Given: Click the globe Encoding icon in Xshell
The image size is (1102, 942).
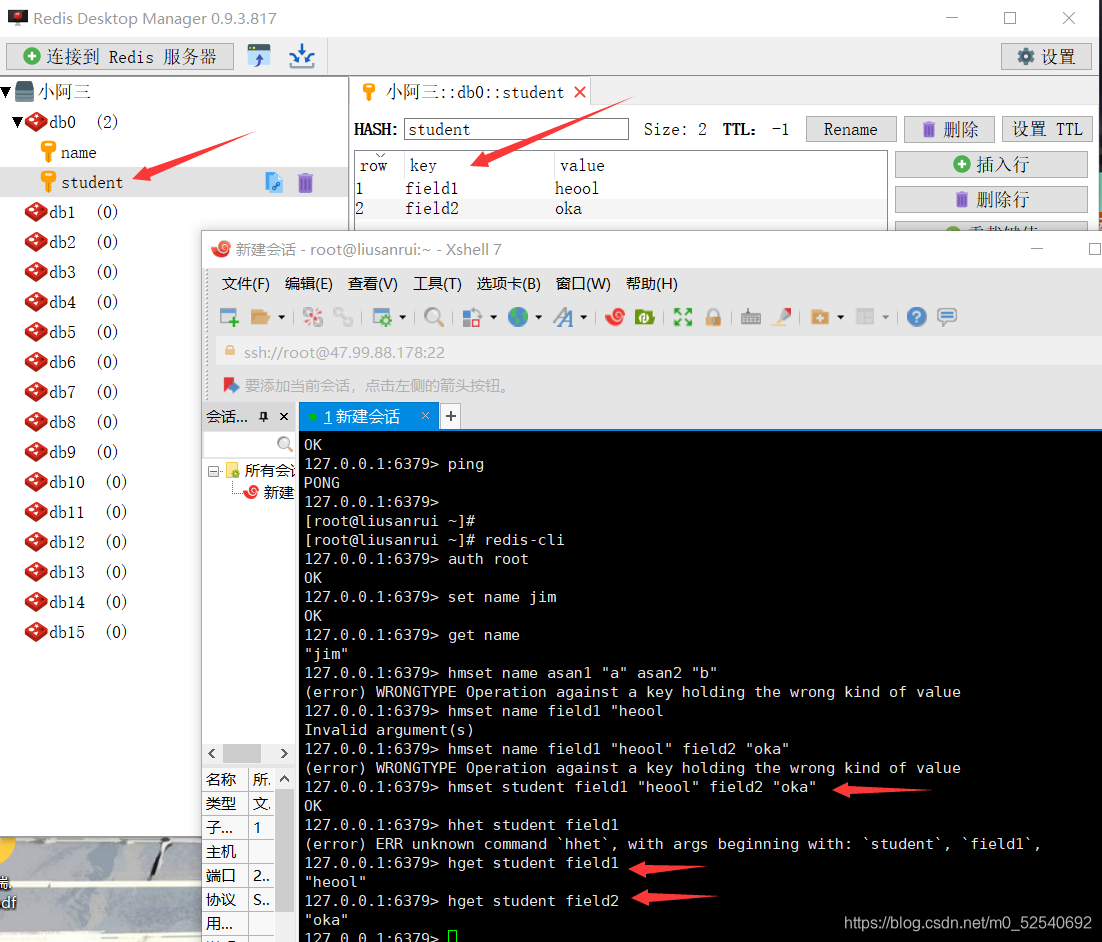Looking at the screenshot, I should (518, 317).
